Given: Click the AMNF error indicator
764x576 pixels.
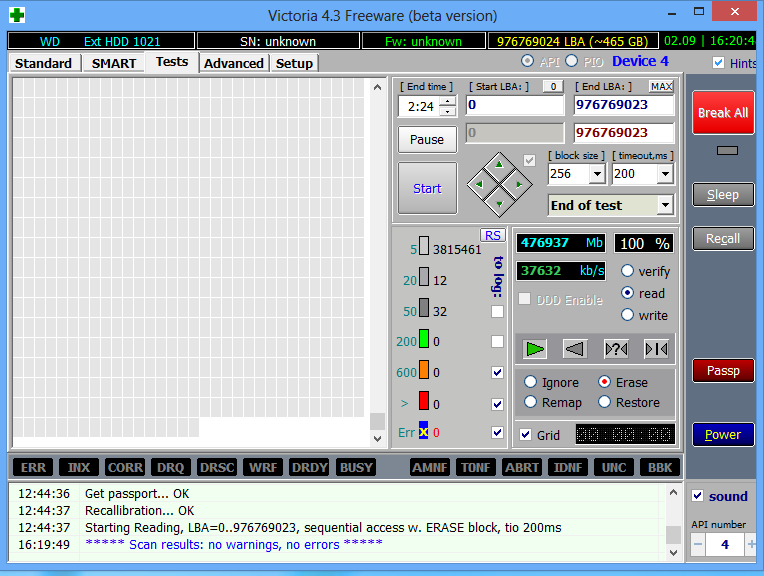Looking at the screenshot, I should (430, 467).
